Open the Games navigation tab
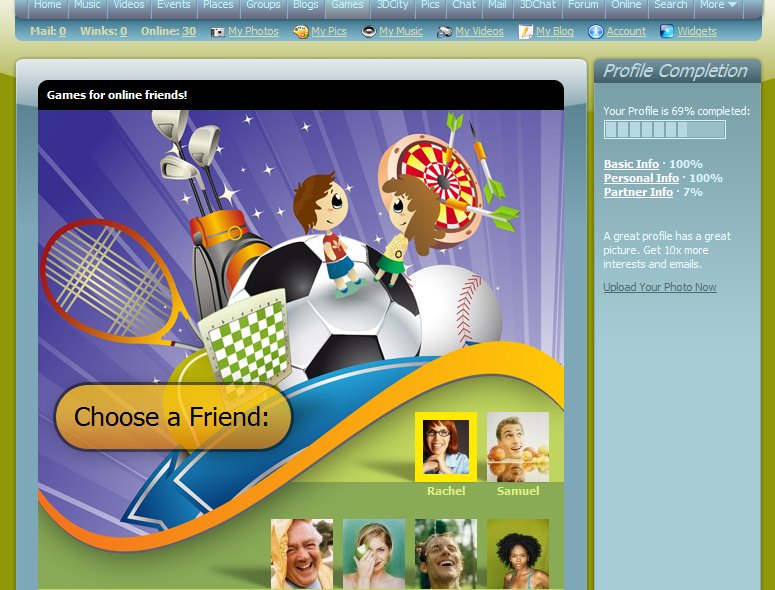Viewport: 775px width, 590px height. point(347,5)
